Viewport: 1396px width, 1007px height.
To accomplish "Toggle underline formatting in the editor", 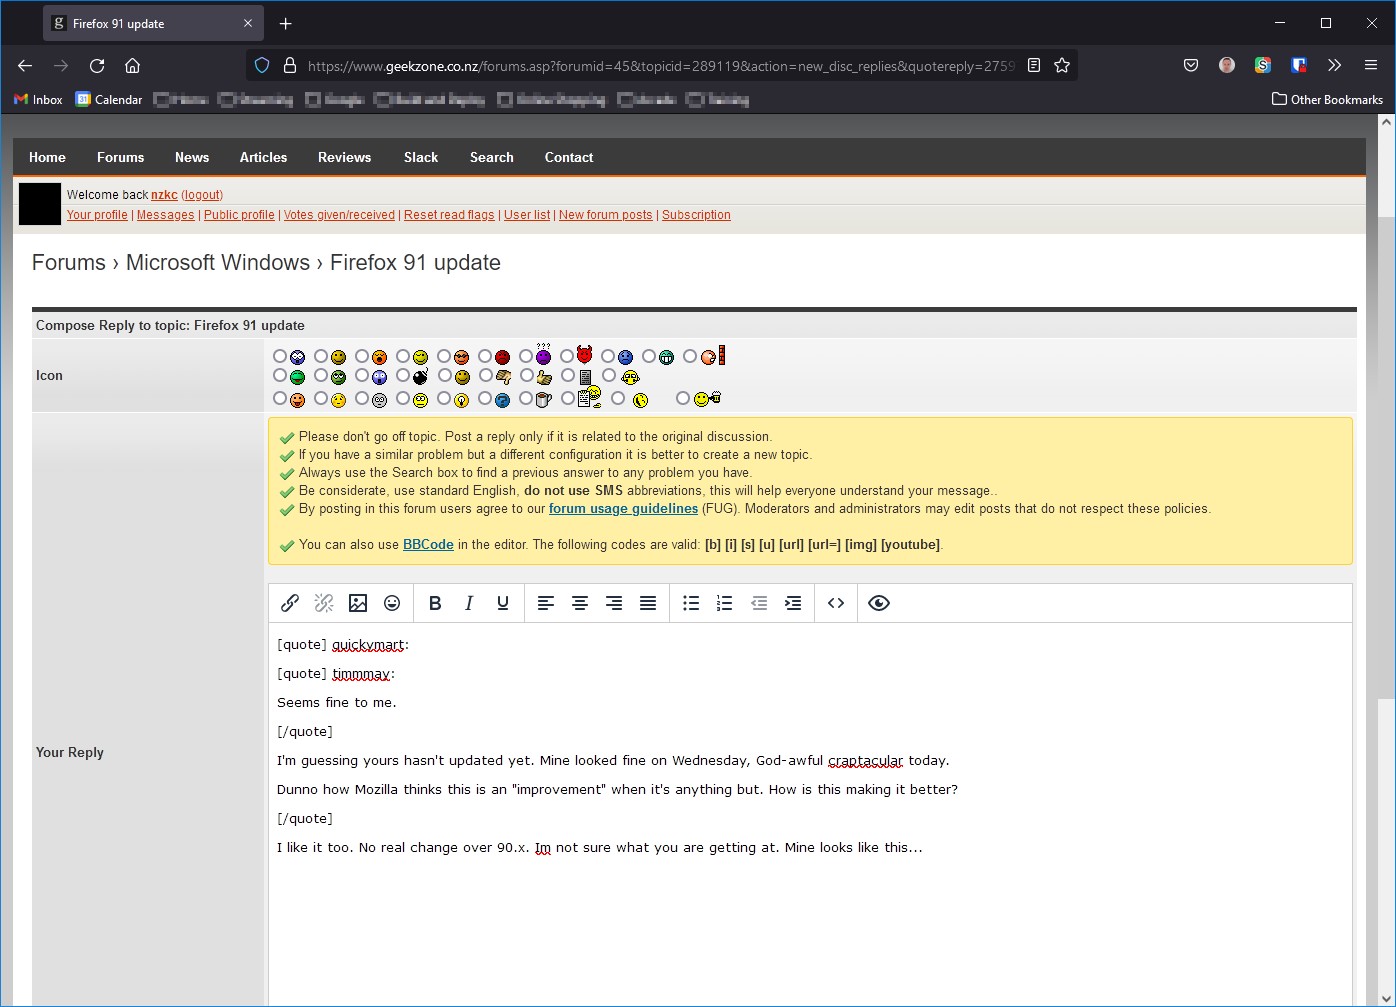I will (503, 603).
